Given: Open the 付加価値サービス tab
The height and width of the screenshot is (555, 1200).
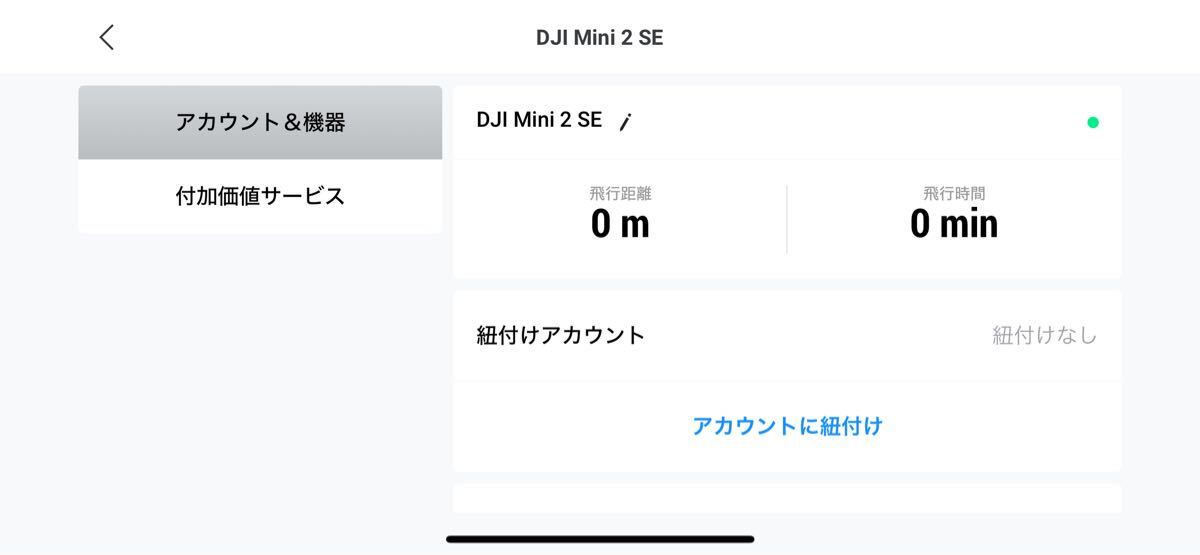Looking at the screenshot, I should tap(260, 196).
